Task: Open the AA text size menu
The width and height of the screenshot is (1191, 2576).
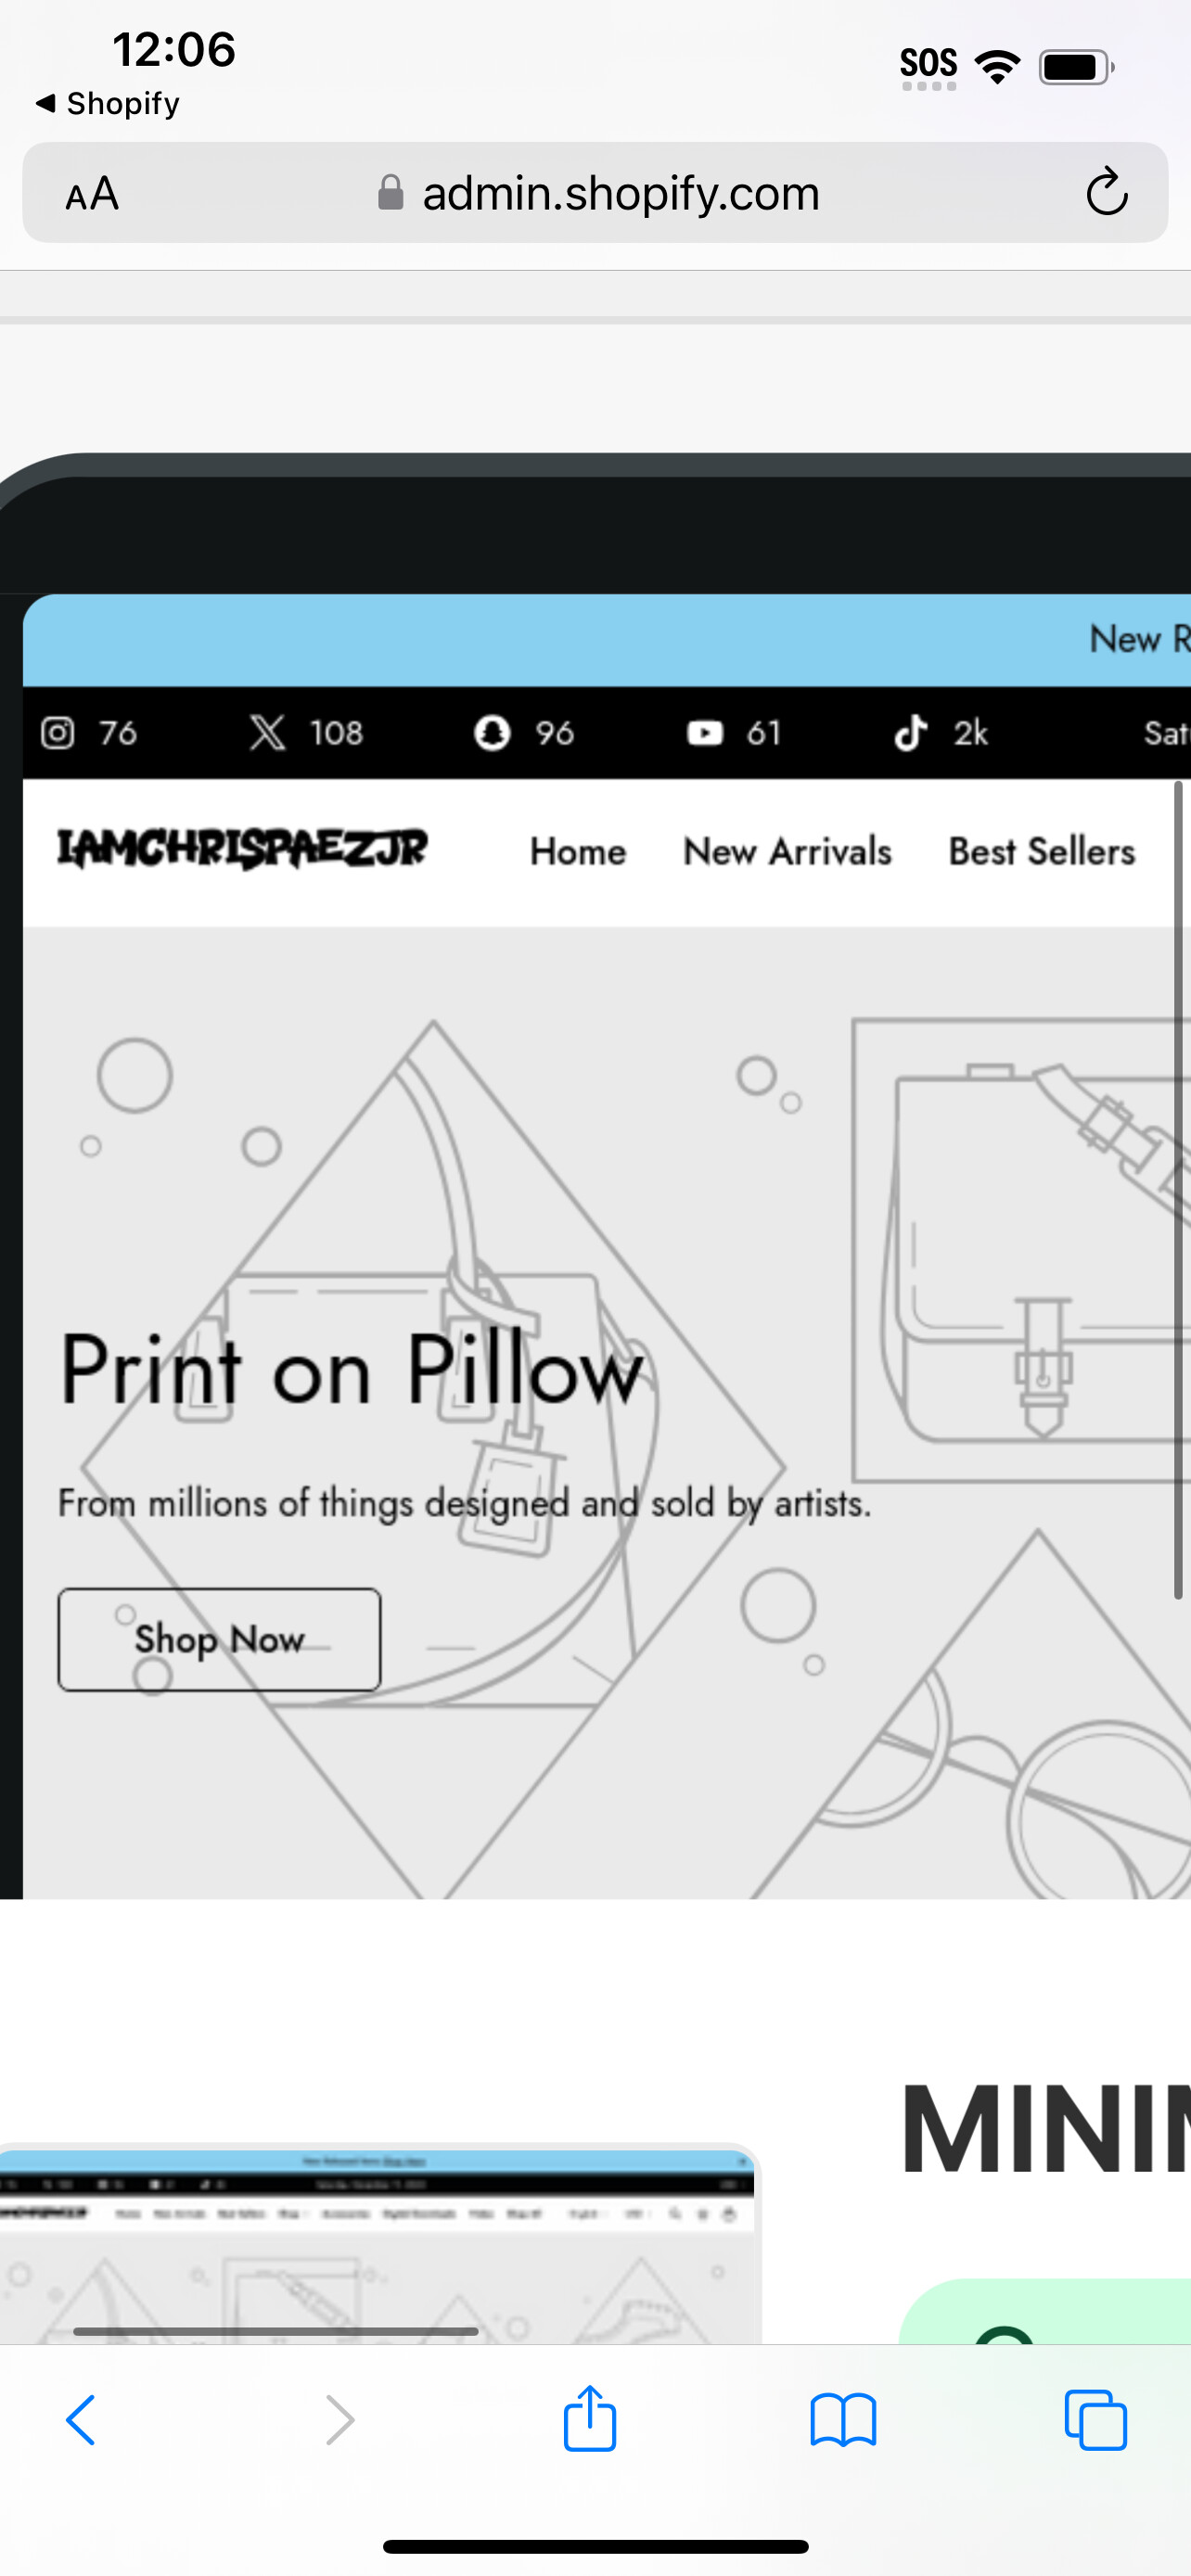Action: (x=92, y=194)
